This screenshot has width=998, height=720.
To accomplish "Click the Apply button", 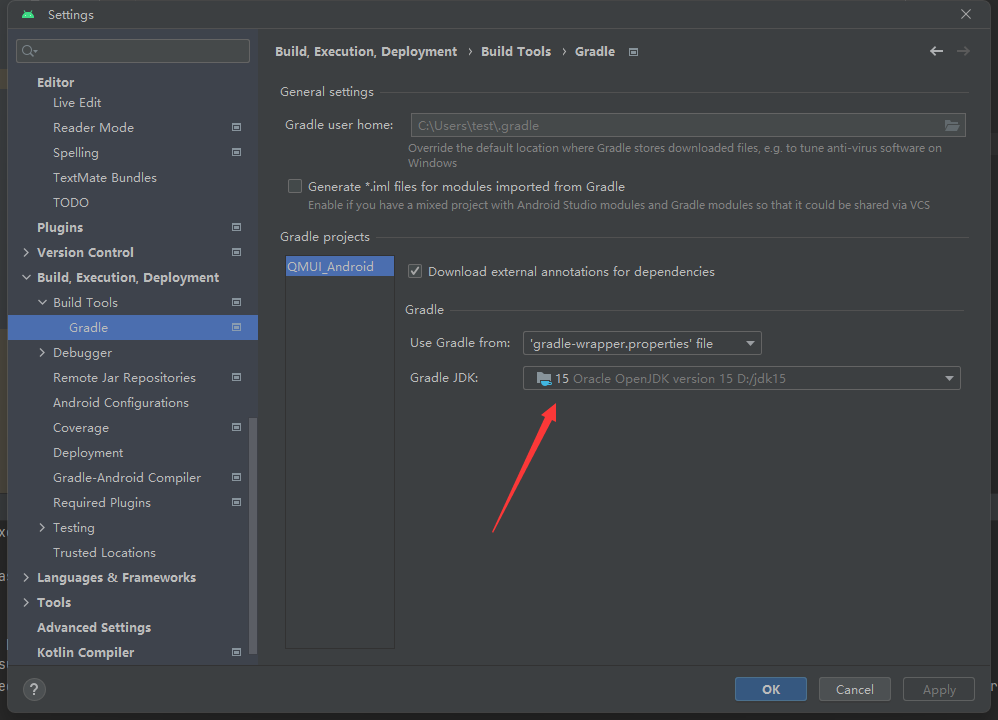I will point(939,689).
